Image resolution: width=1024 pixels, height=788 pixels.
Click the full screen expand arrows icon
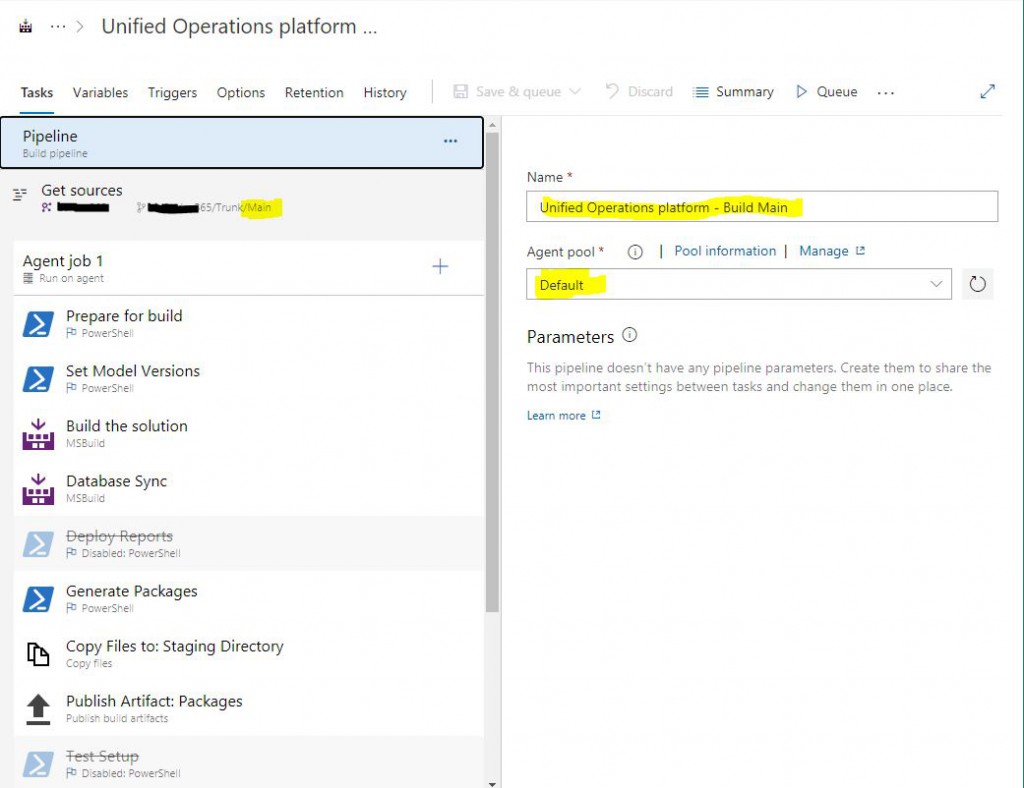987,92
